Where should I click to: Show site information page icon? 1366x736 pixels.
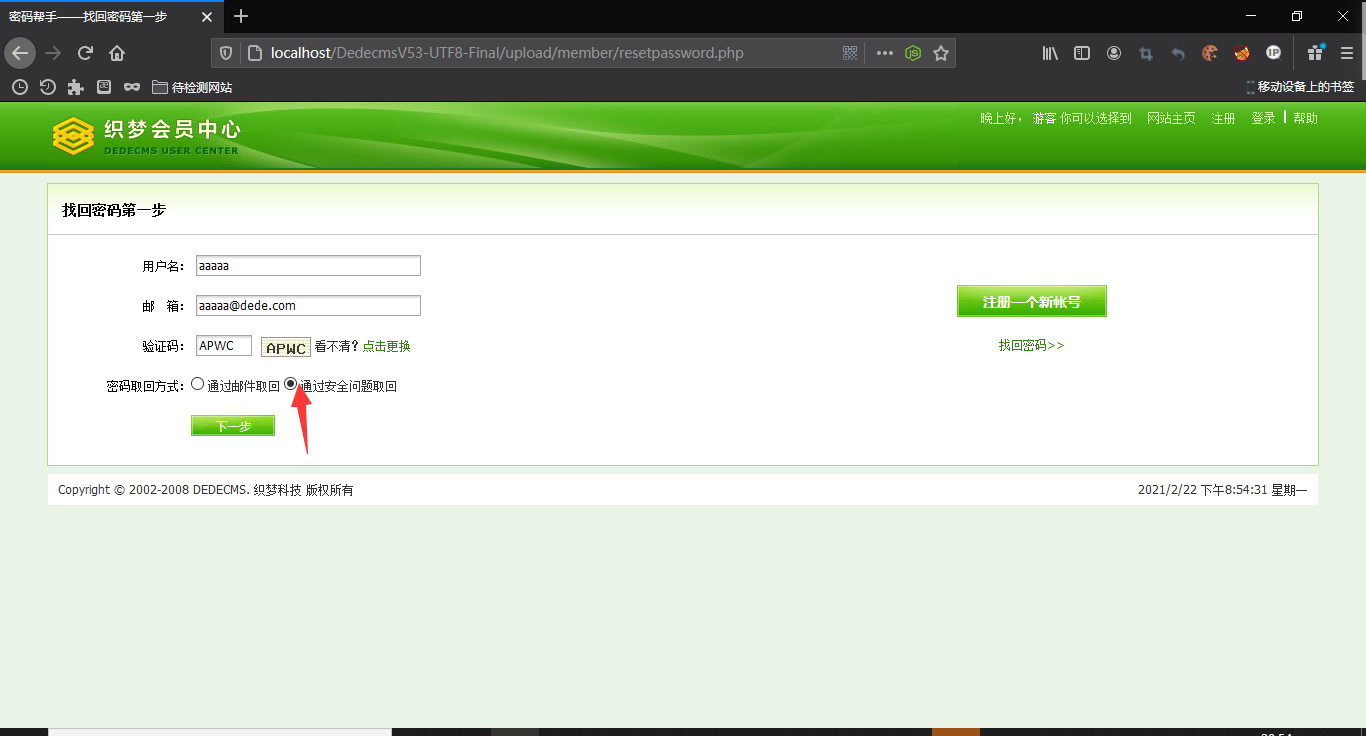(254, 53)
